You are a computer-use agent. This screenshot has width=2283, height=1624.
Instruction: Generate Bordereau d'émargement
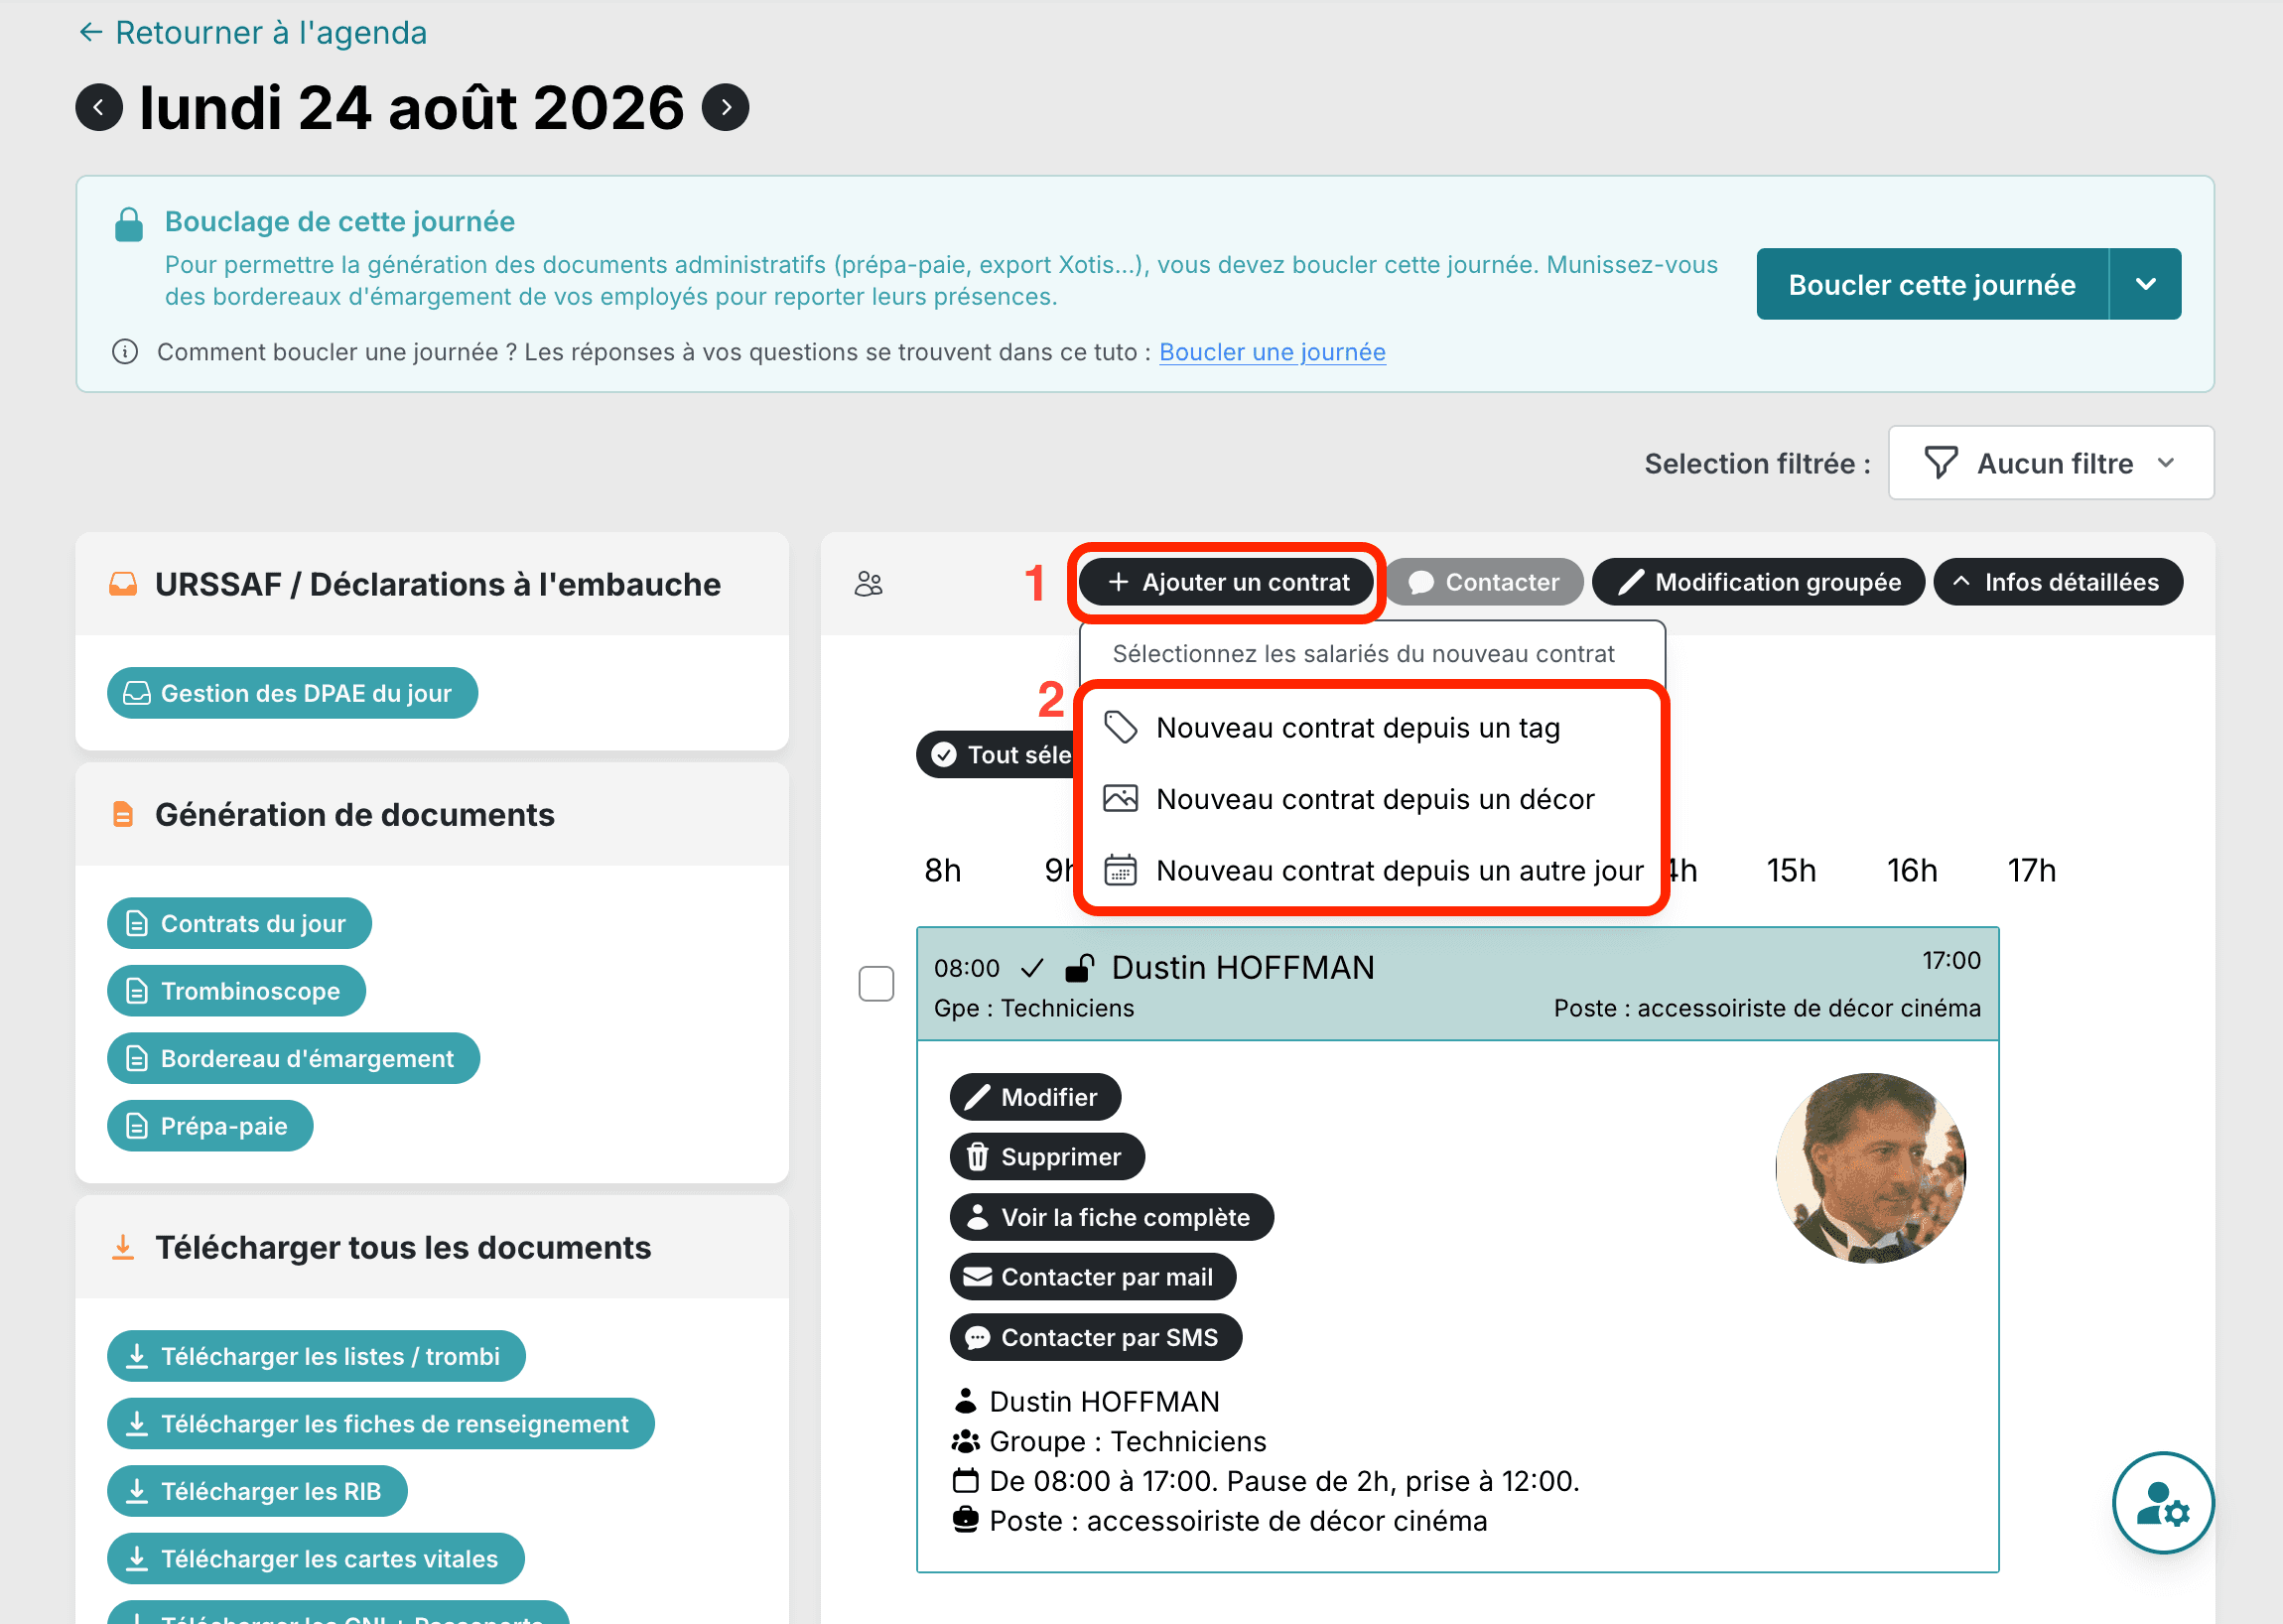pyautogui.click(x=293, y=1058)
